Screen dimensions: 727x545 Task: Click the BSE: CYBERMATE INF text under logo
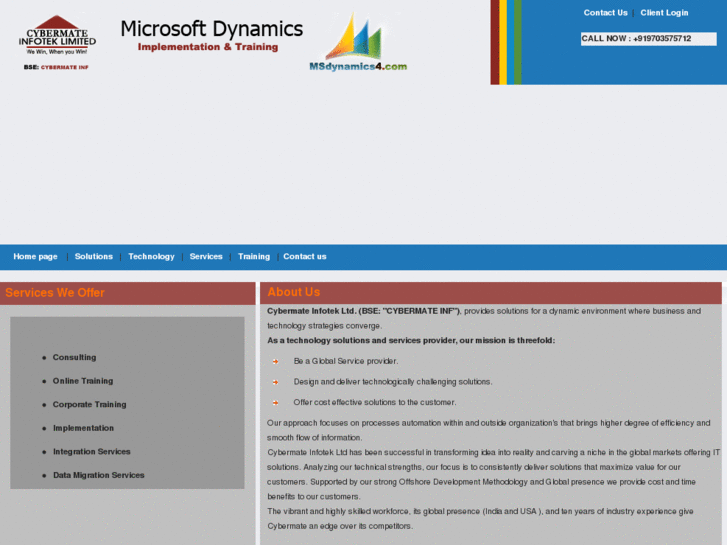pyautogui.click(x=56, y=67)
